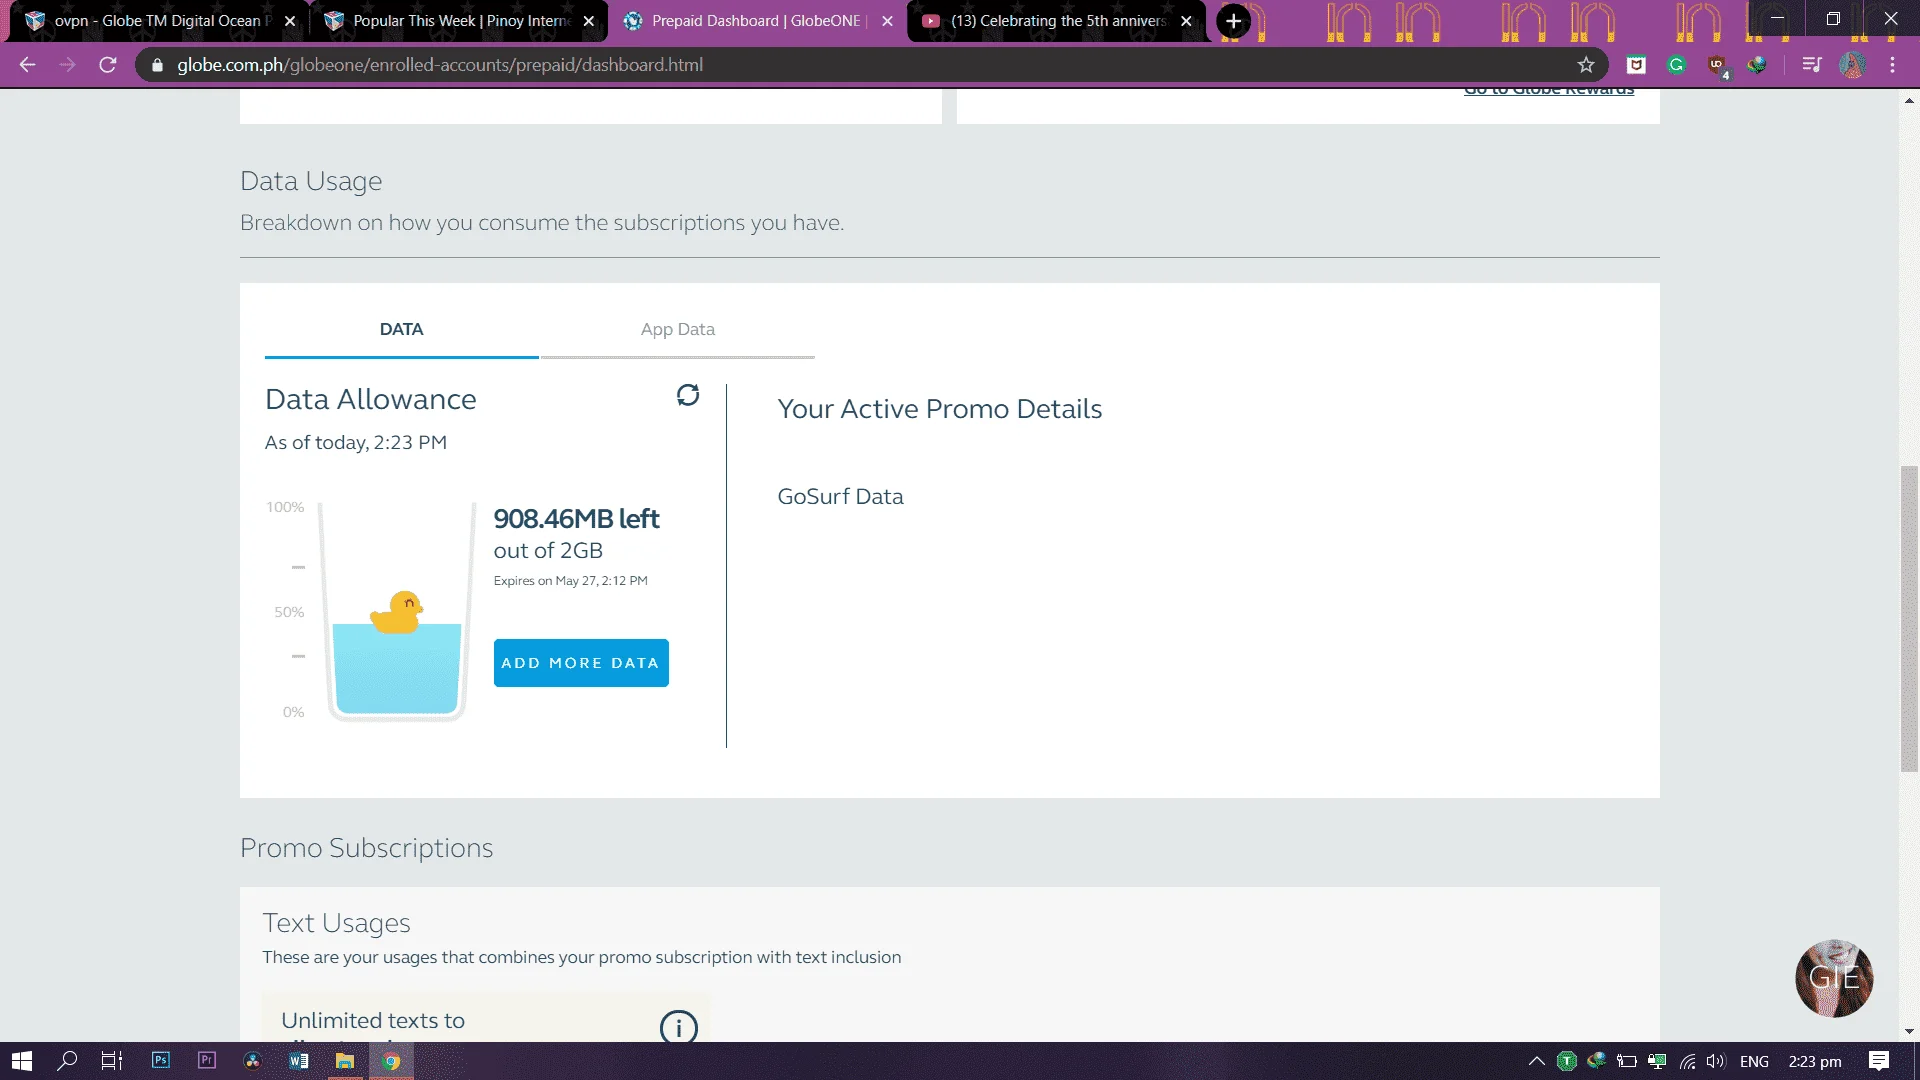The image size is (1920, 1080).
Task: Bookmark this page with the star icon
Action: point(1586,65)
